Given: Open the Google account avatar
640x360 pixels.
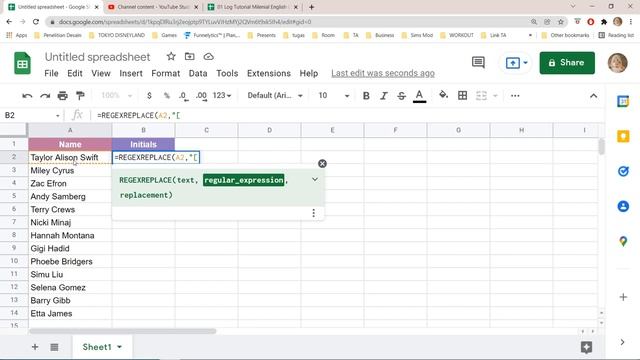Looking at the screenshot, I should pyautogui.click(x=618, y=63).
